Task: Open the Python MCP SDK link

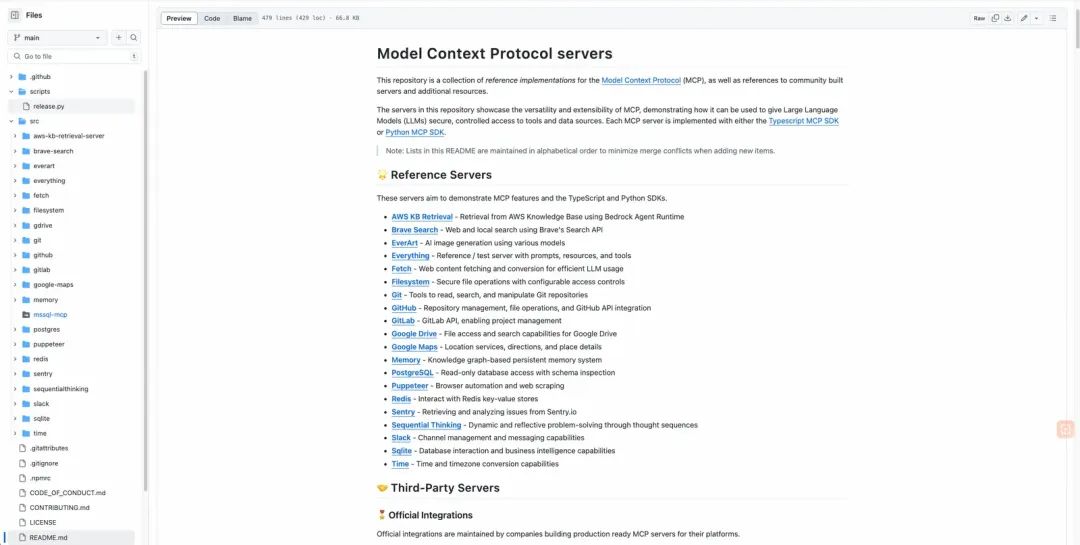Action: tap(415, 132)
